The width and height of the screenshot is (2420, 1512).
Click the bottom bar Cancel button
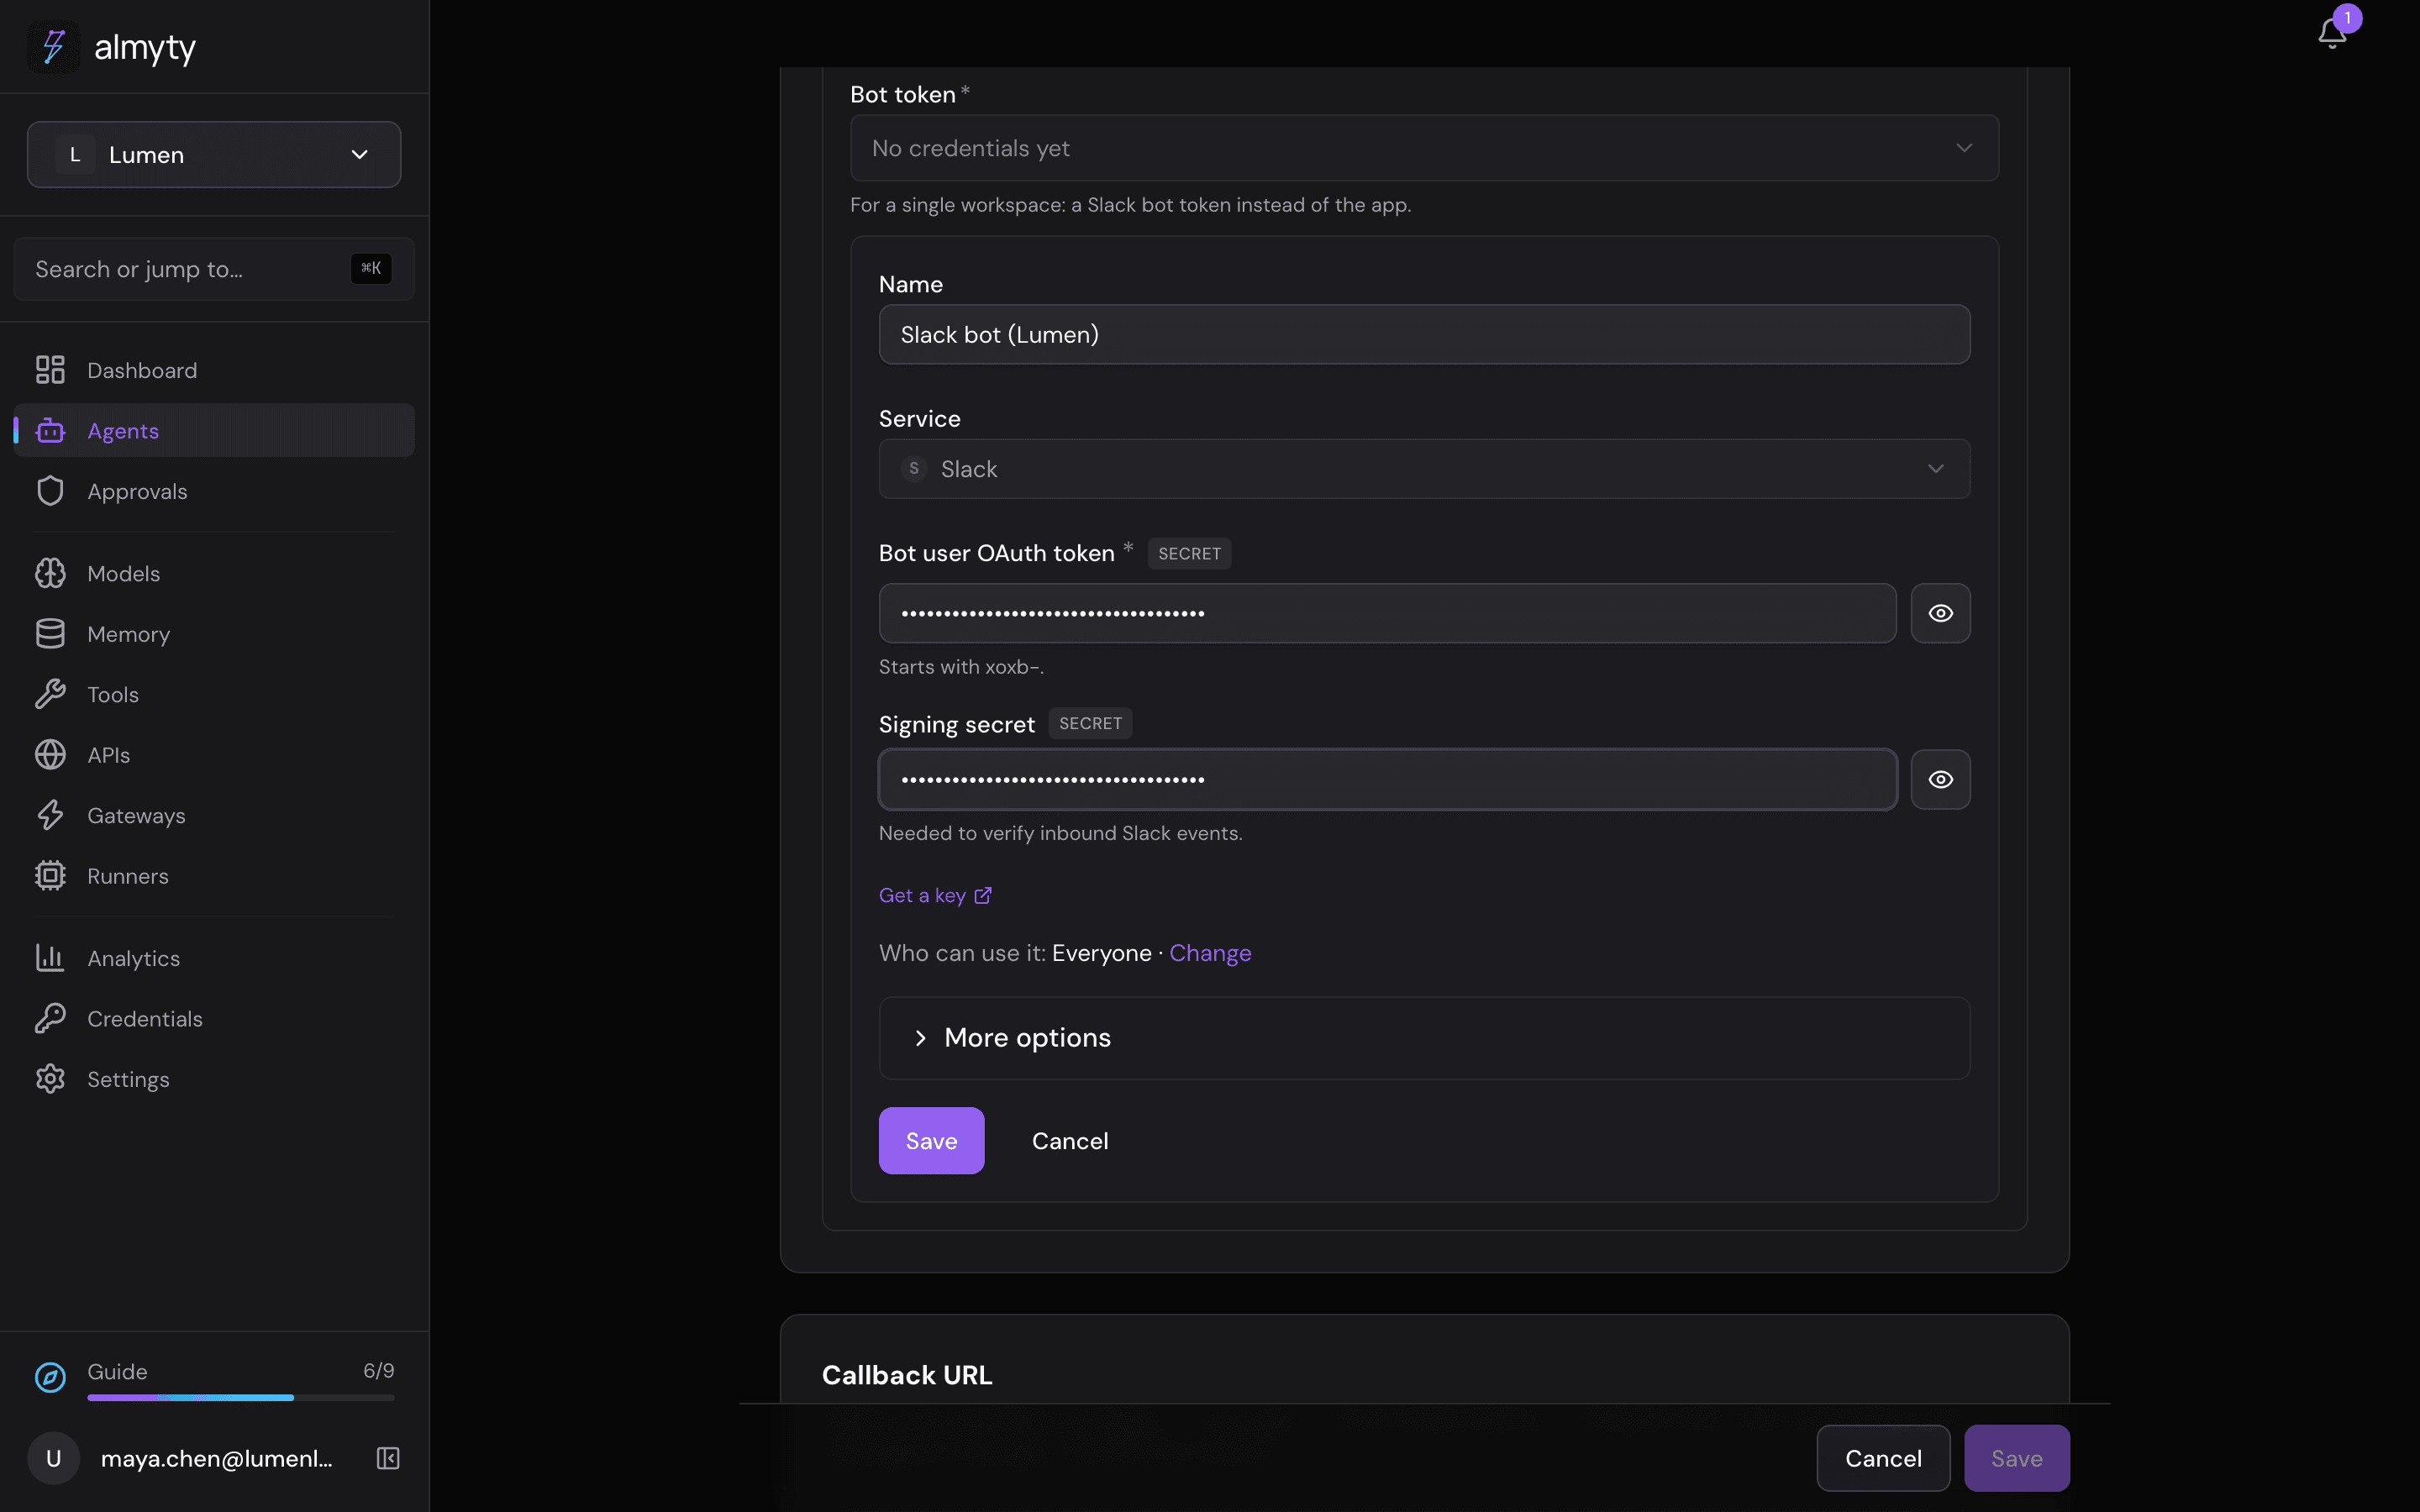point(1883,1458)
